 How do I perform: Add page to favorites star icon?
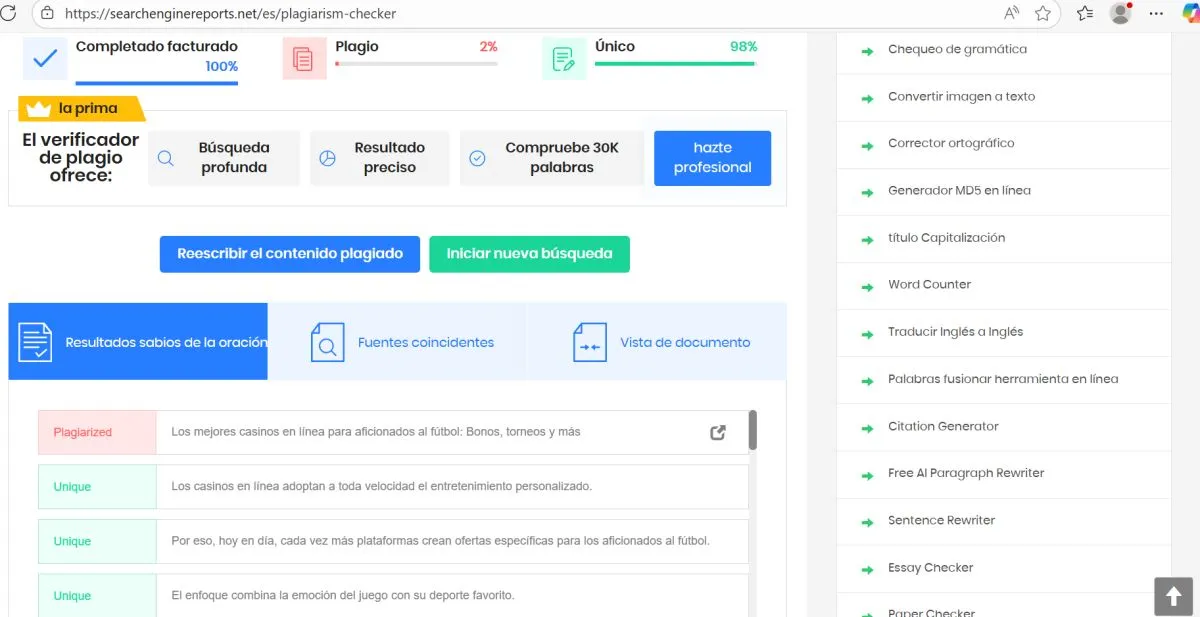[x=1043, y=13]
